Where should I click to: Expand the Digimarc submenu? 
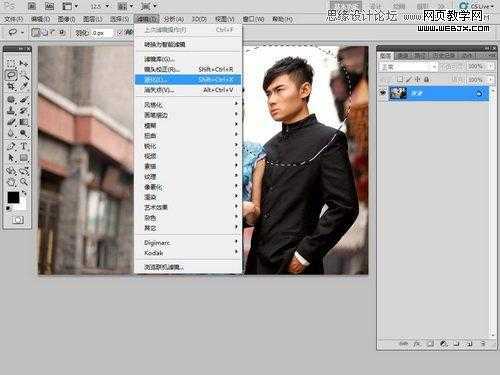click(188, 242)
